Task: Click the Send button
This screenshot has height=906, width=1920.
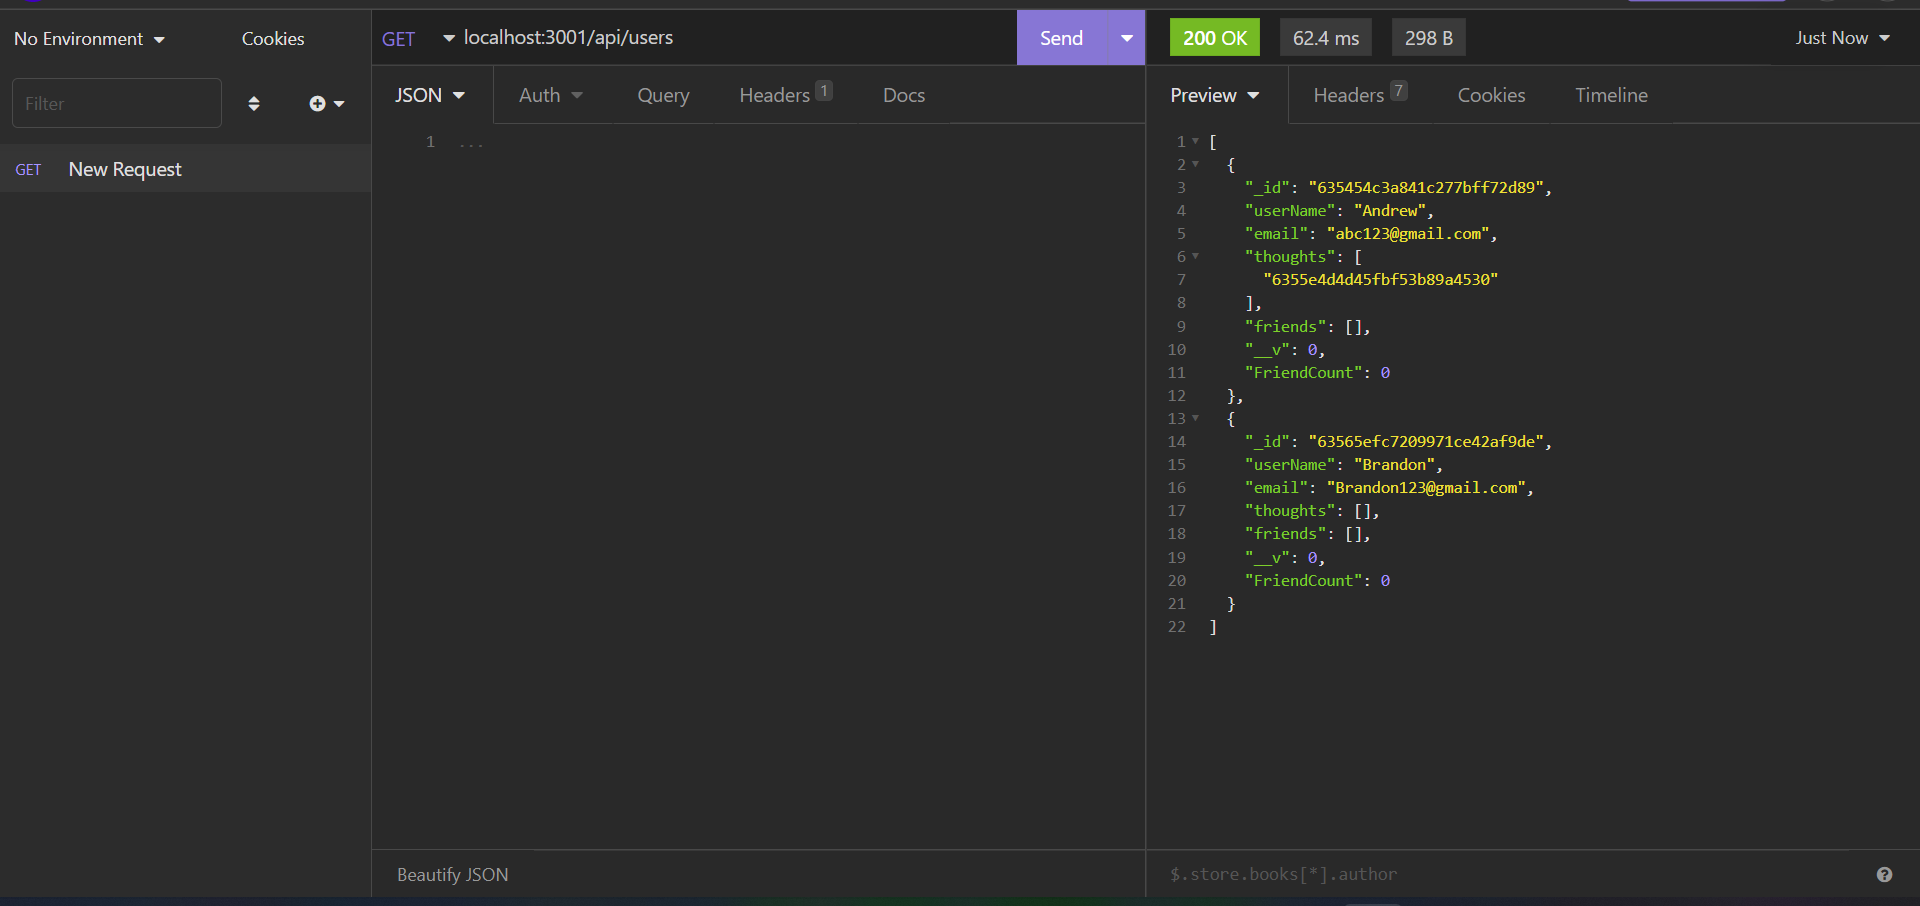Action: coord(1062,38)
